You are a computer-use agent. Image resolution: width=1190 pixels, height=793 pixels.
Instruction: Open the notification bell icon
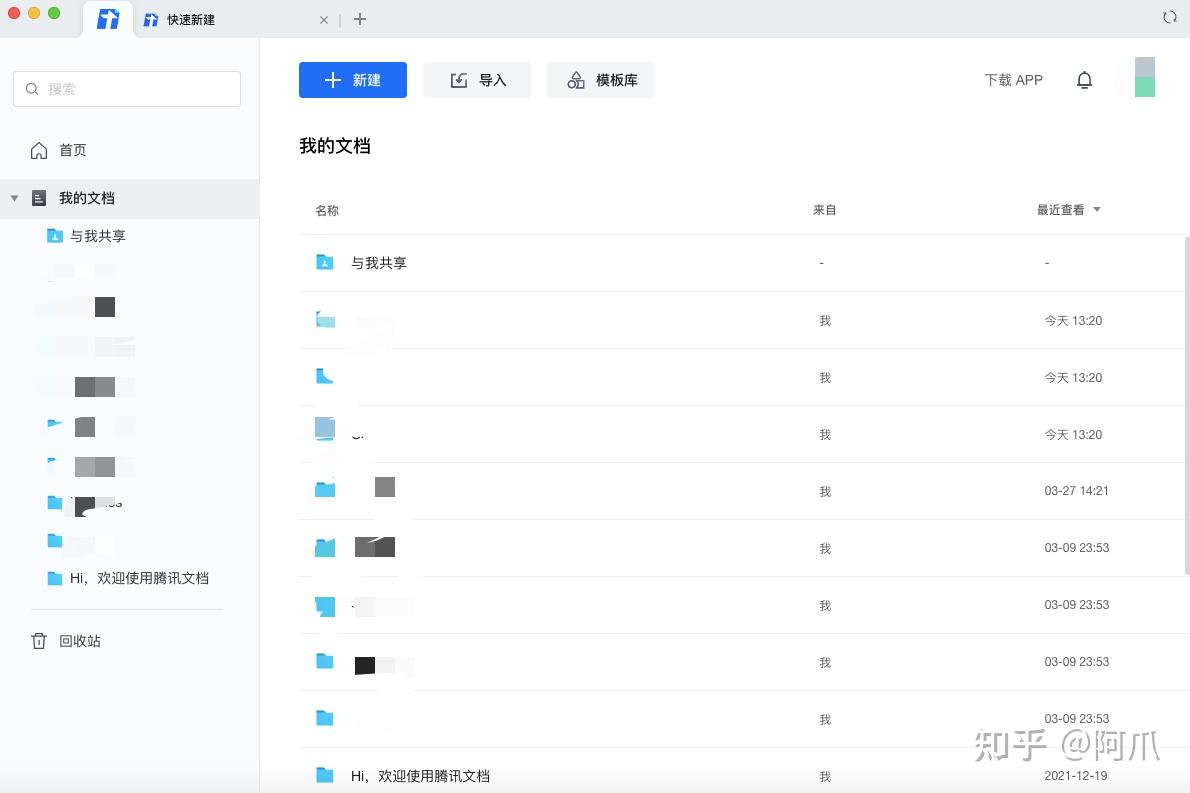(1085, 80)
